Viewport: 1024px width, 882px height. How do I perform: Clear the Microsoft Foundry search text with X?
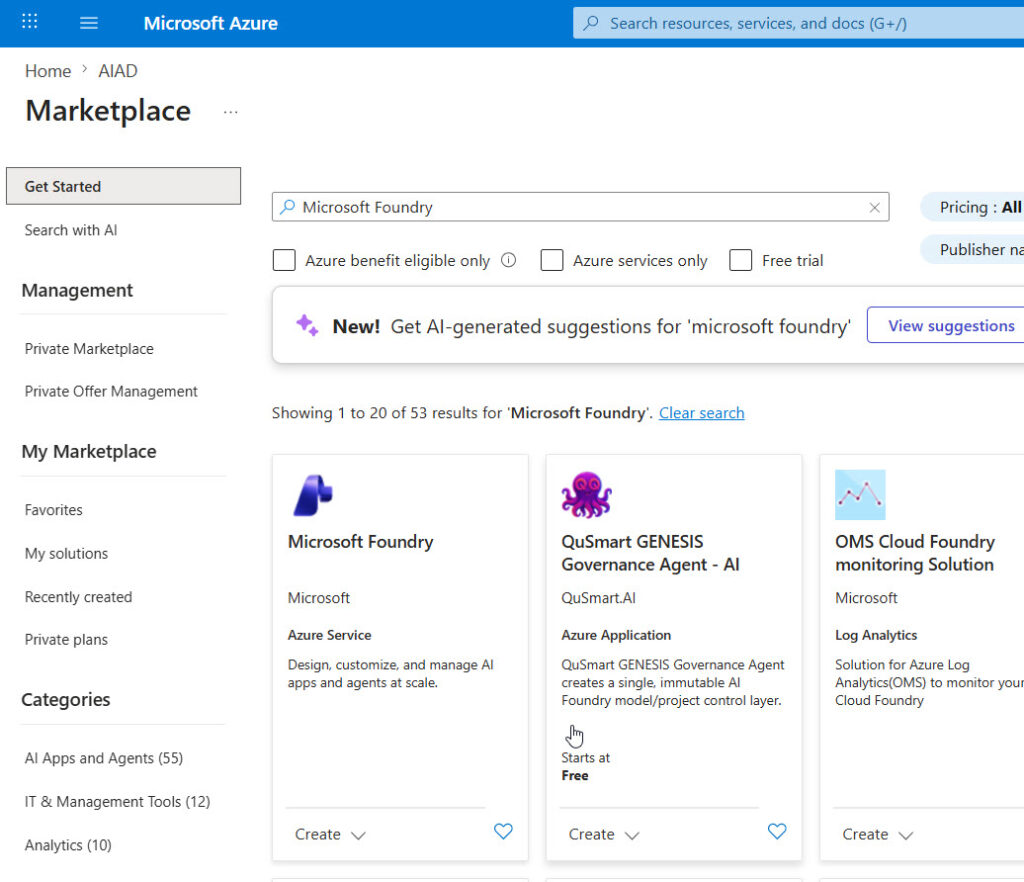tap(874, 208)
